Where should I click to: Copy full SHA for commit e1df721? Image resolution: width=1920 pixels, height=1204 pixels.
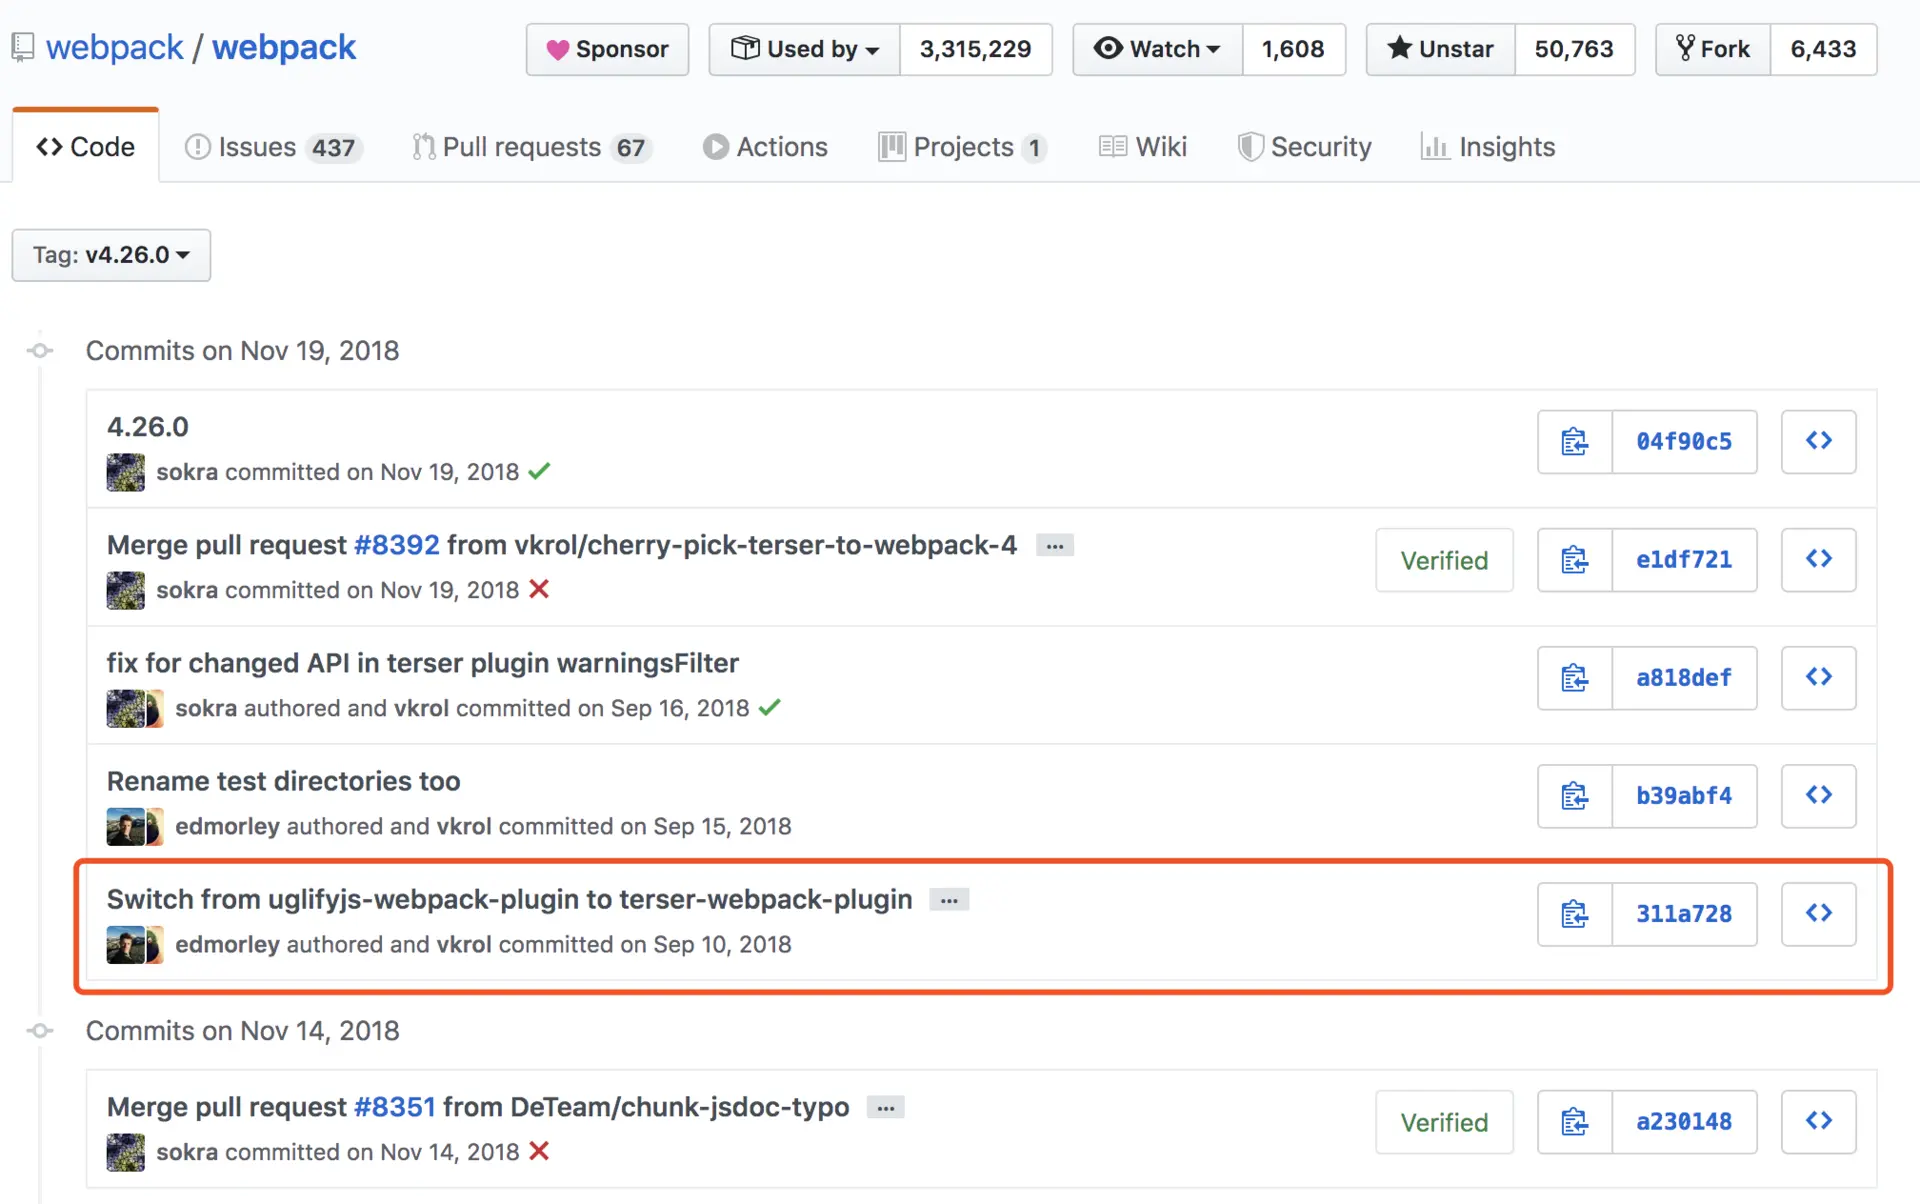click(x=1574, y=559)
